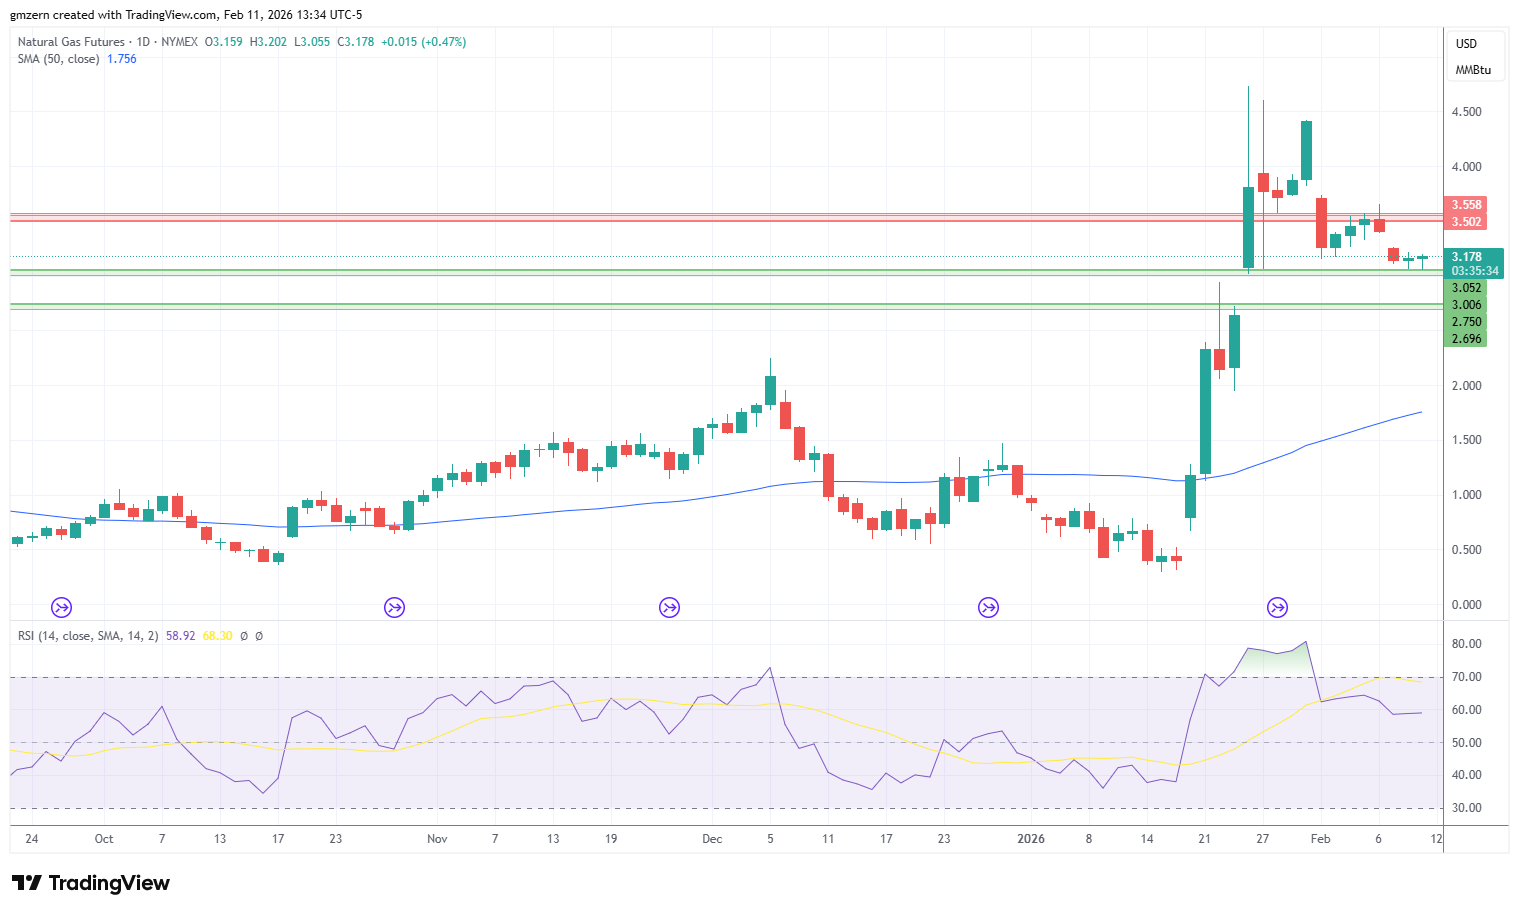Click the 'USD' currency label
Screen dimensions: 1519x913
point(1466,44)
